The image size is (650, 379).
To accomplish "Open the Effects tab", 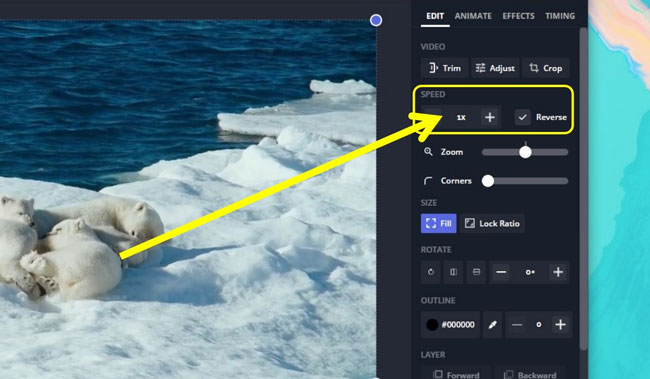I will pos(519,16).
